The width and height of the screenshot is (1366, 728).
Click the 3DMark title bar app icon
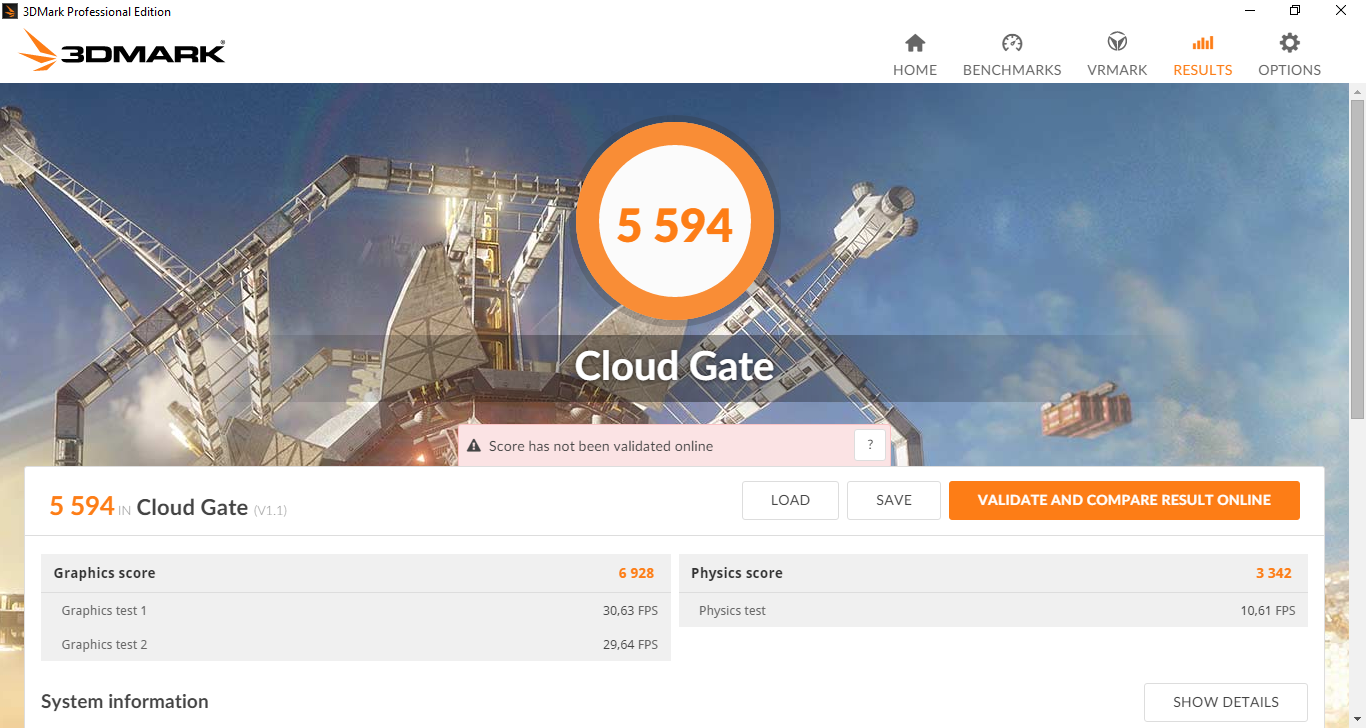click(11, 11)
